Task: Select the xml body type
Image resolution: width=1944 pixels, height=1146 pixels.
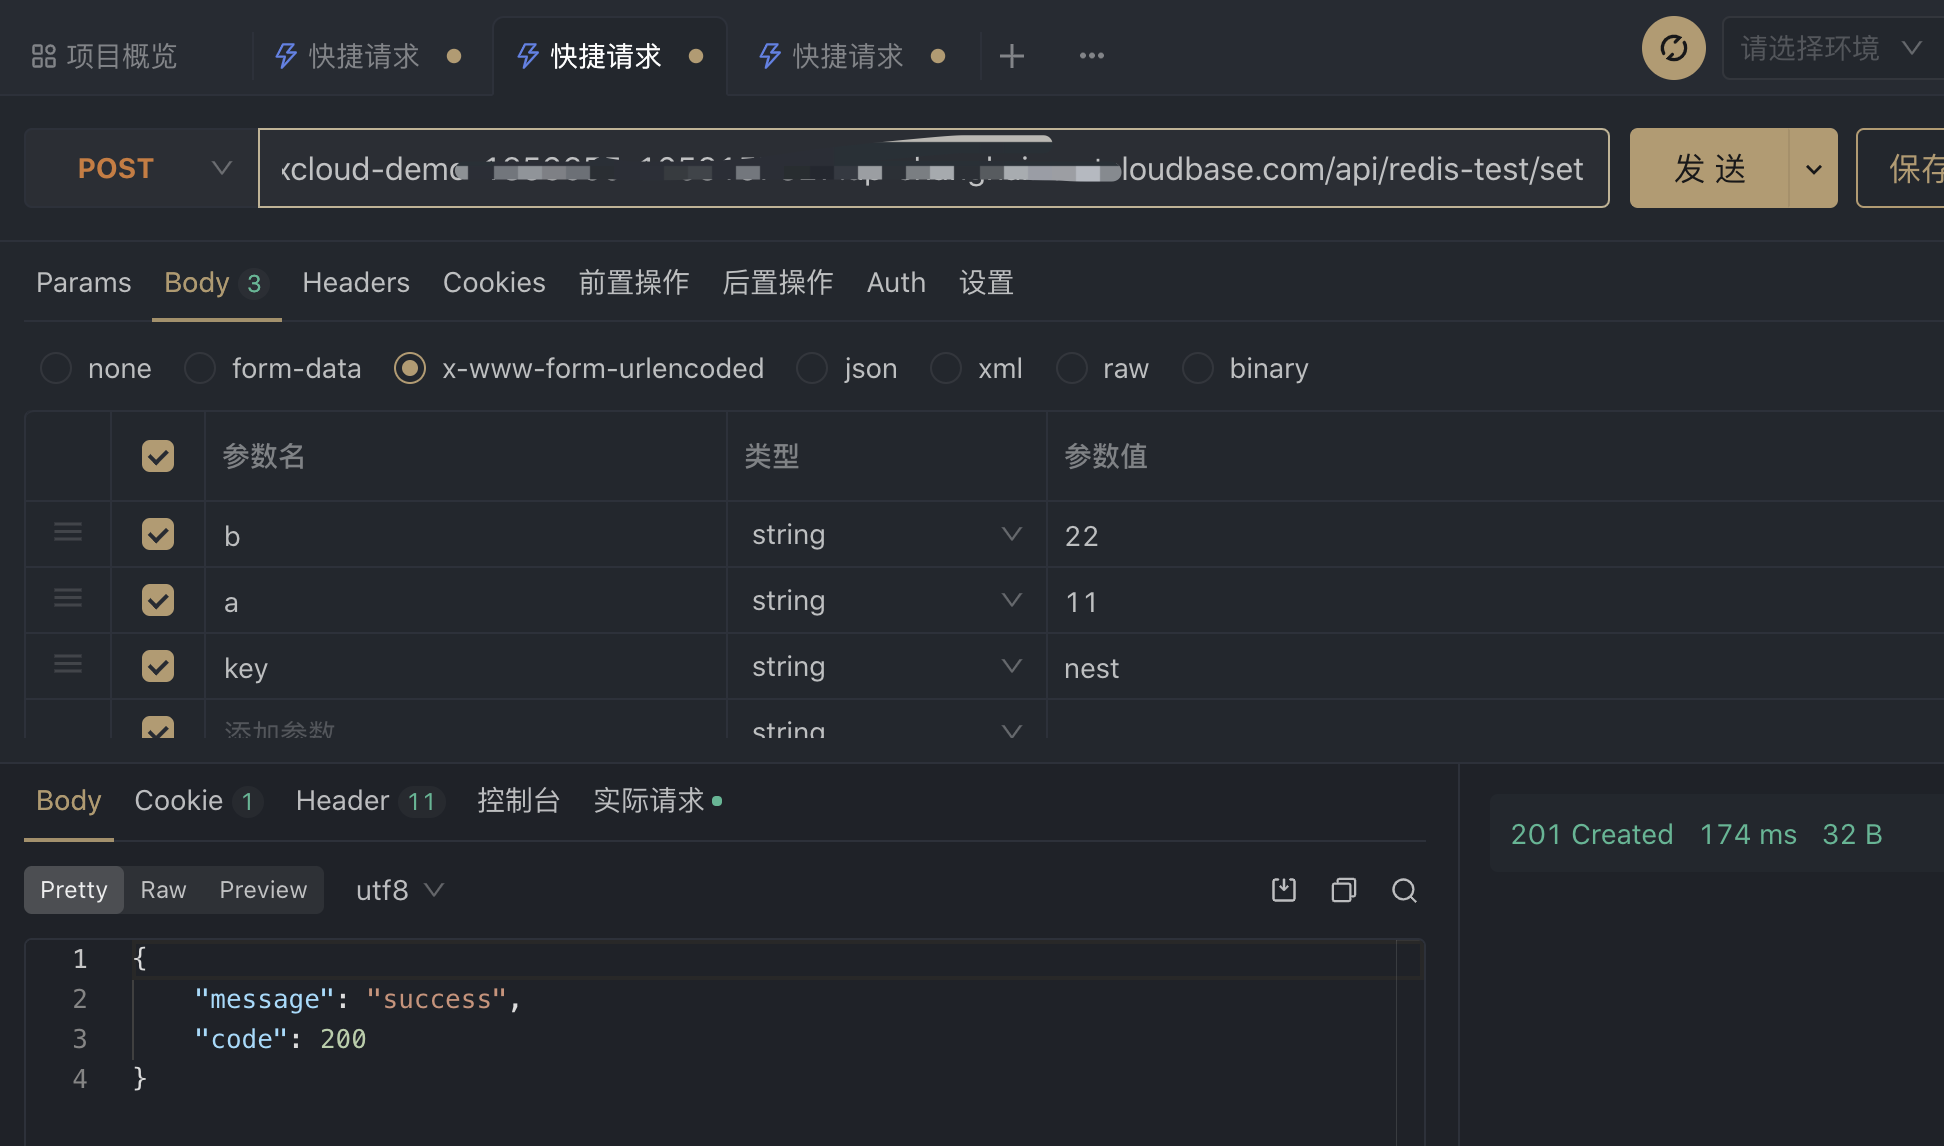Action: [x=976, y=368]
